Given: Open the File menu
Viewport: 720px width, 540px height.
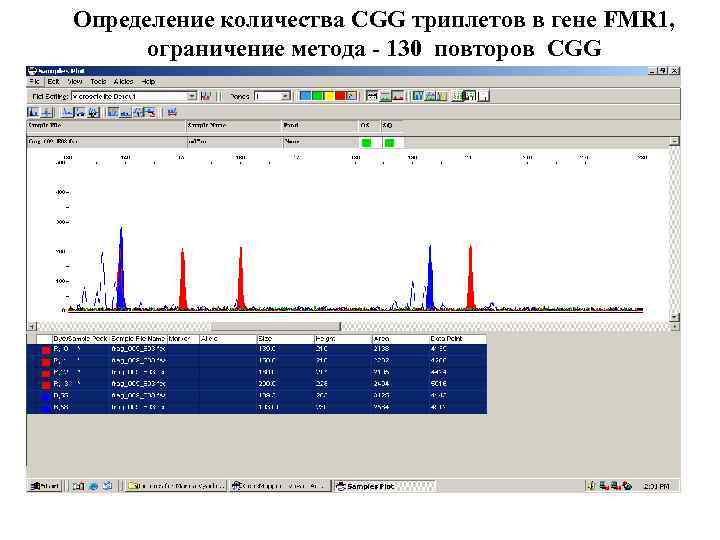Looking at the screenshot, I should 34,81.
